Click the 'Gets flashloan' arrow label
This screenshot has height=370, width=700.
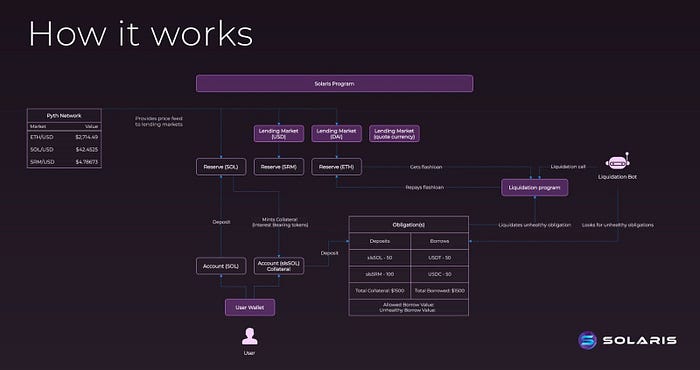[426, 167]
